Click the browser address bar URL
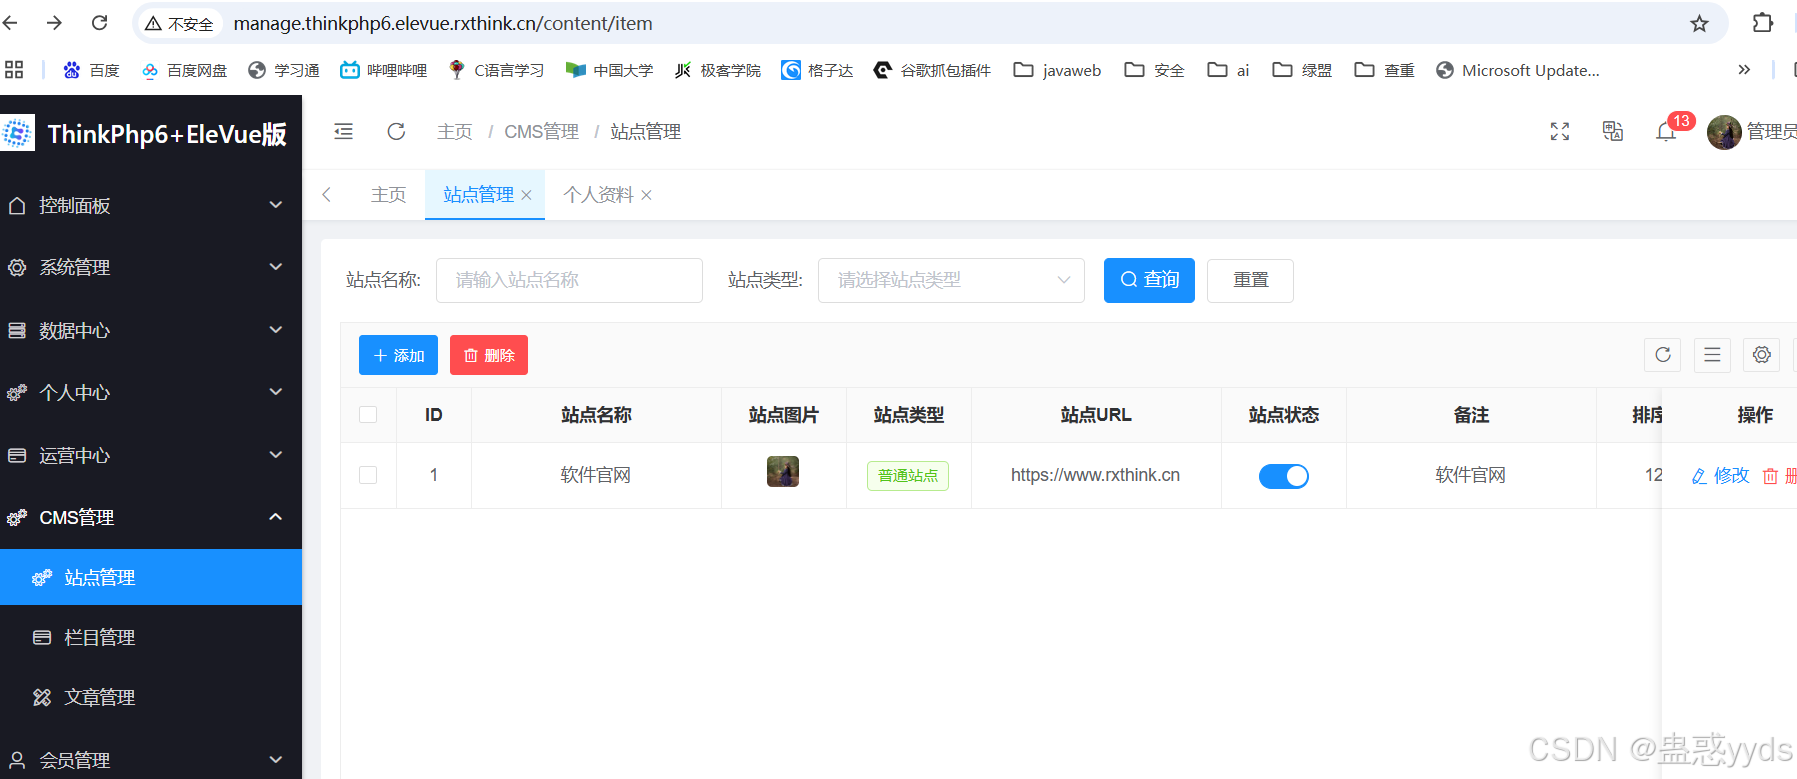This screenshot has width=1797, height=779. [443, 23]
